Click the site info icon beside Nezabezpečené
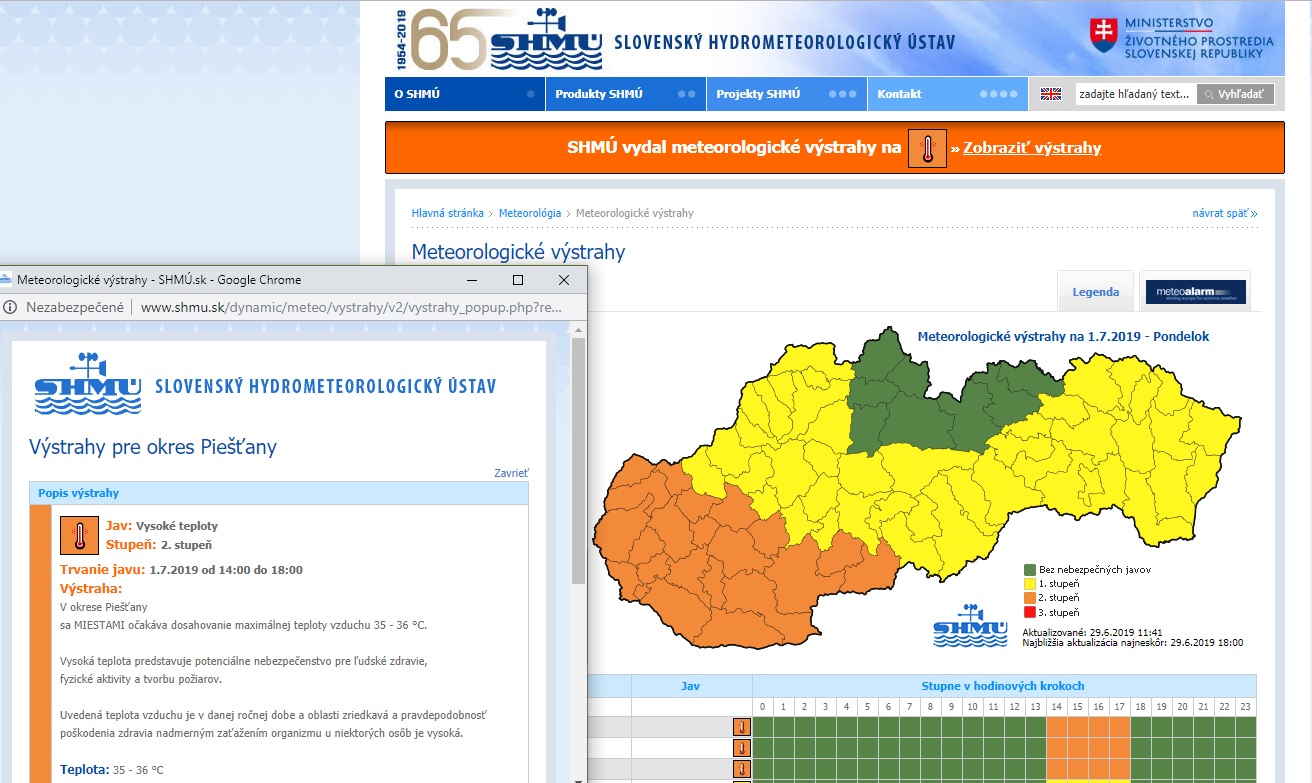The width and height of the screenshot is (1312, 783). point(10,307)
